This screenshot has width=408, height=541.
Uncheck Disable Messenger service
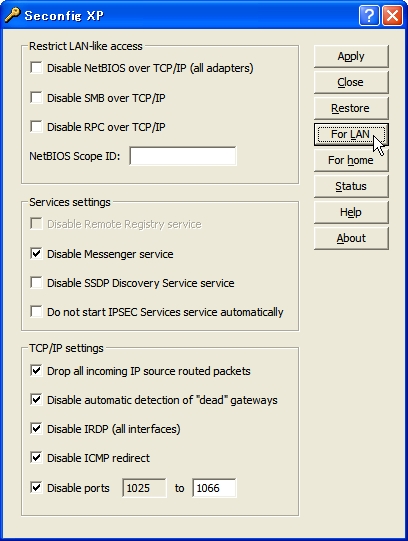pos(36,254)
